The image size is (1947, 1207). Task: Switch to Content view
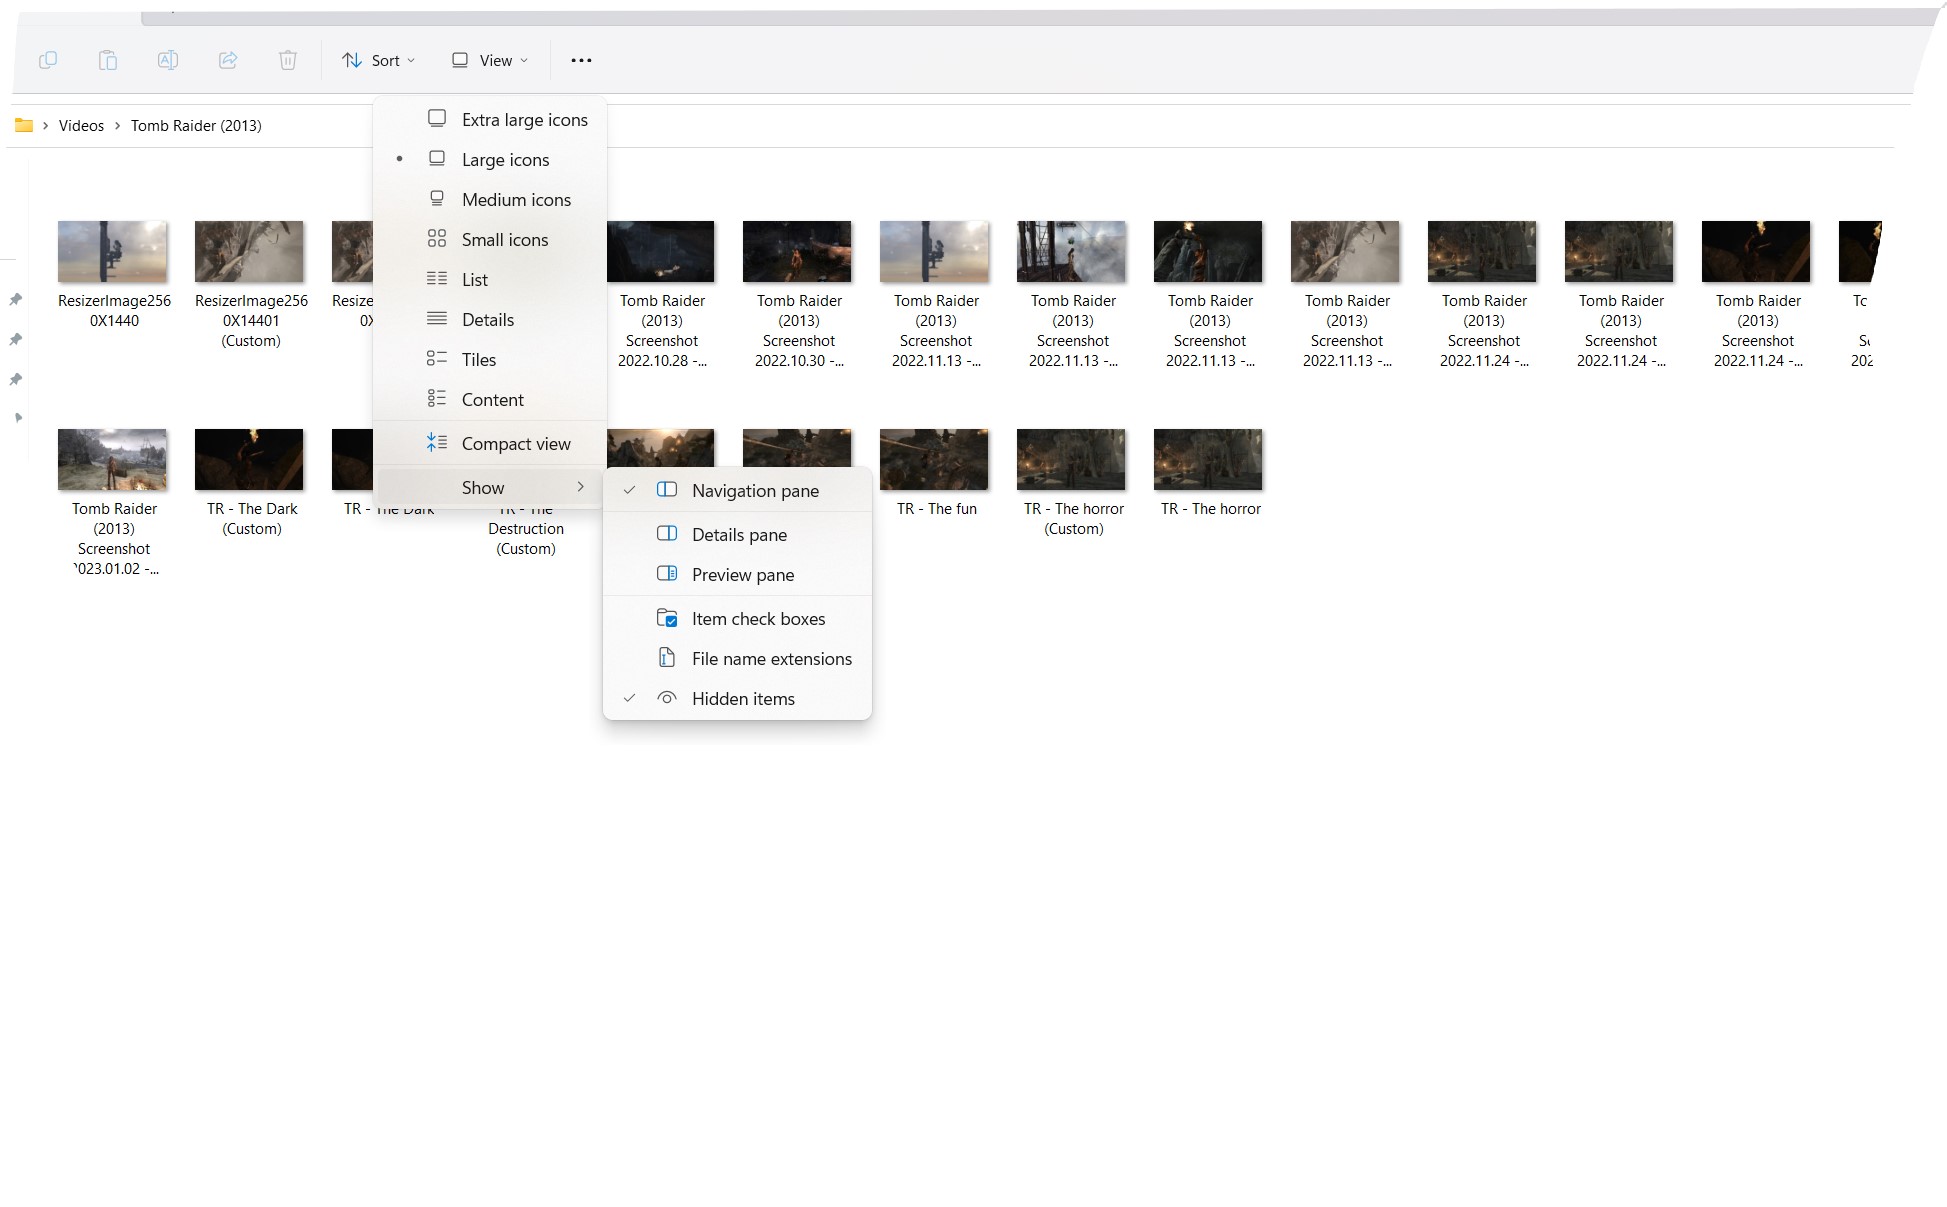[490, 399]
